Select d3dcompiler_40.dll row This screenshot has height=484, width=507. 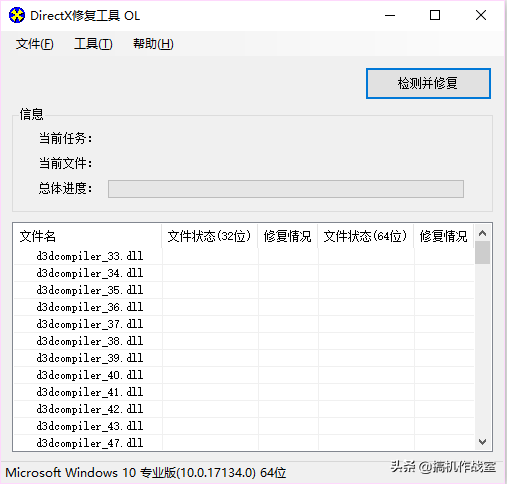tap(244, 375)
